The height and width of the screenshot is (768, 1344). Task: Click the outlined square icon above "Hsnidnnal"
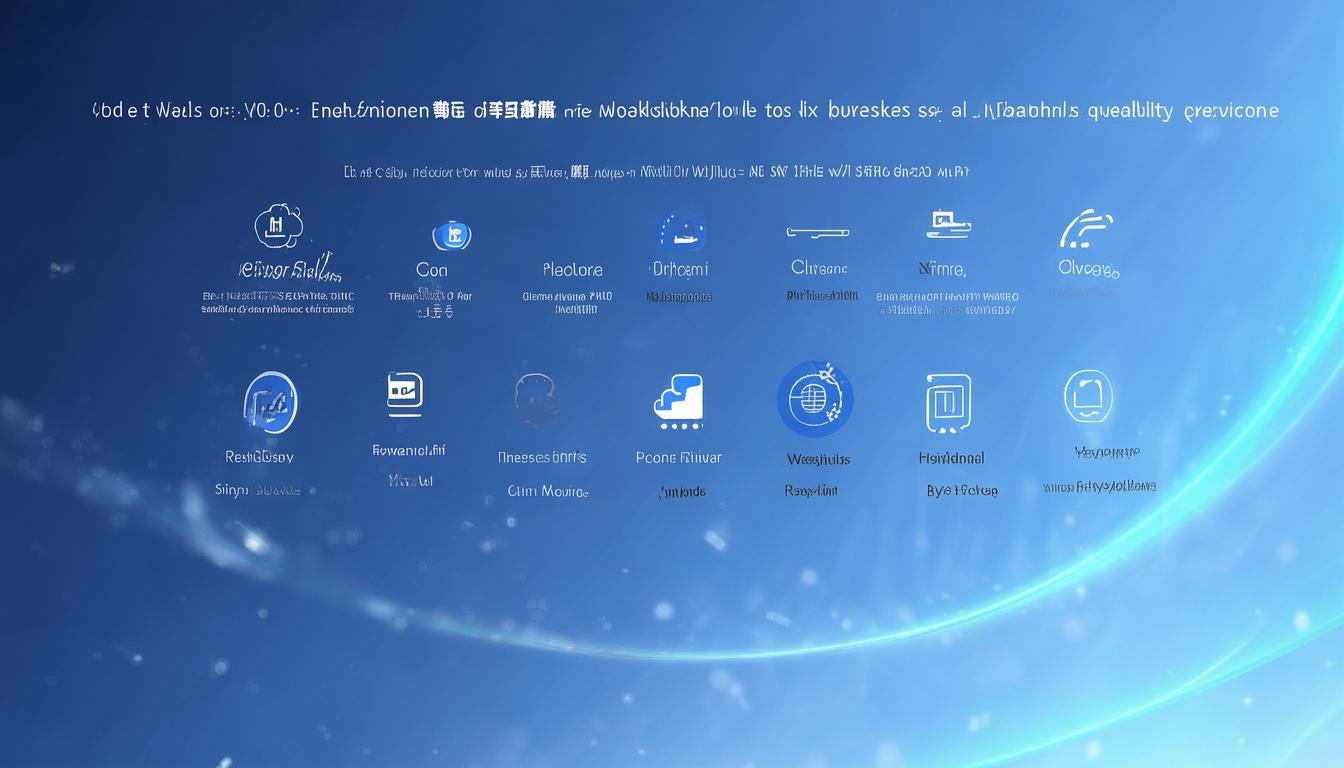tap(949, 404)
